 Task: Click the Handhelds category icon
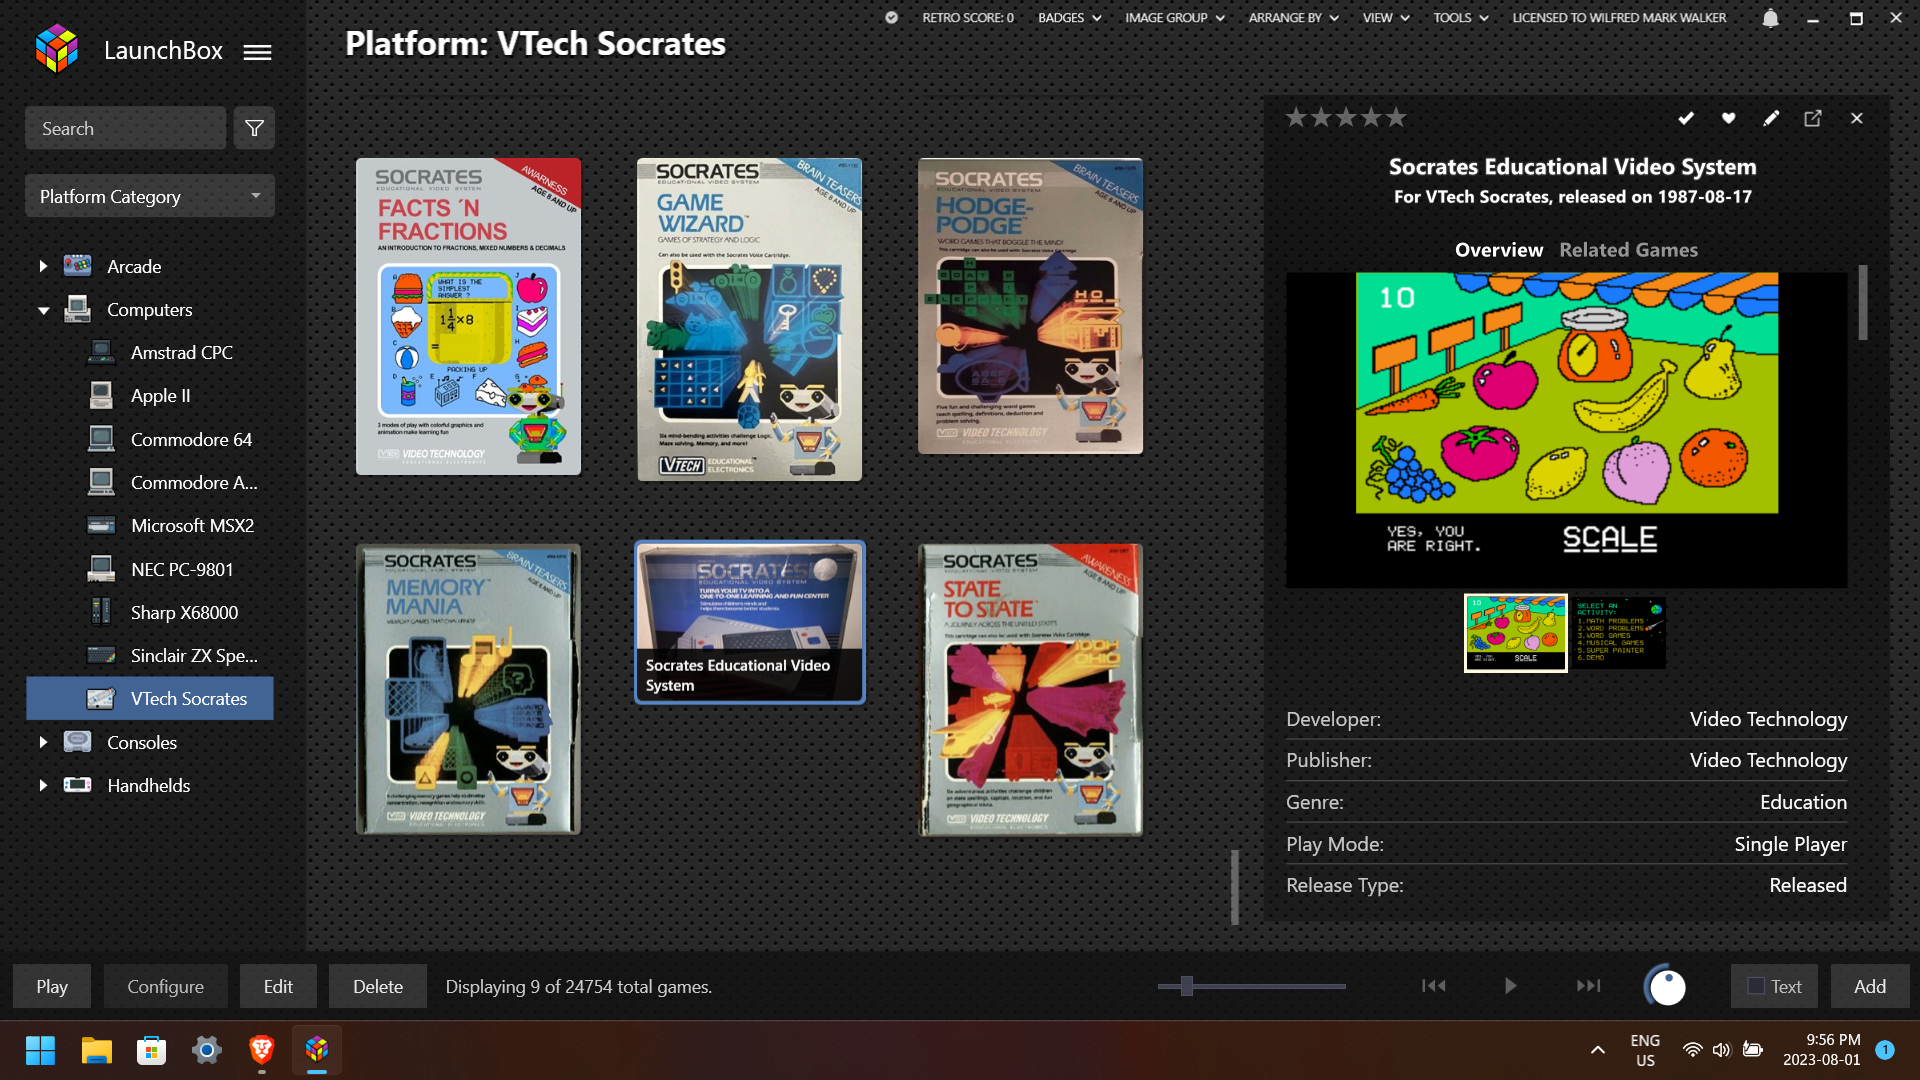click(78, 785)
